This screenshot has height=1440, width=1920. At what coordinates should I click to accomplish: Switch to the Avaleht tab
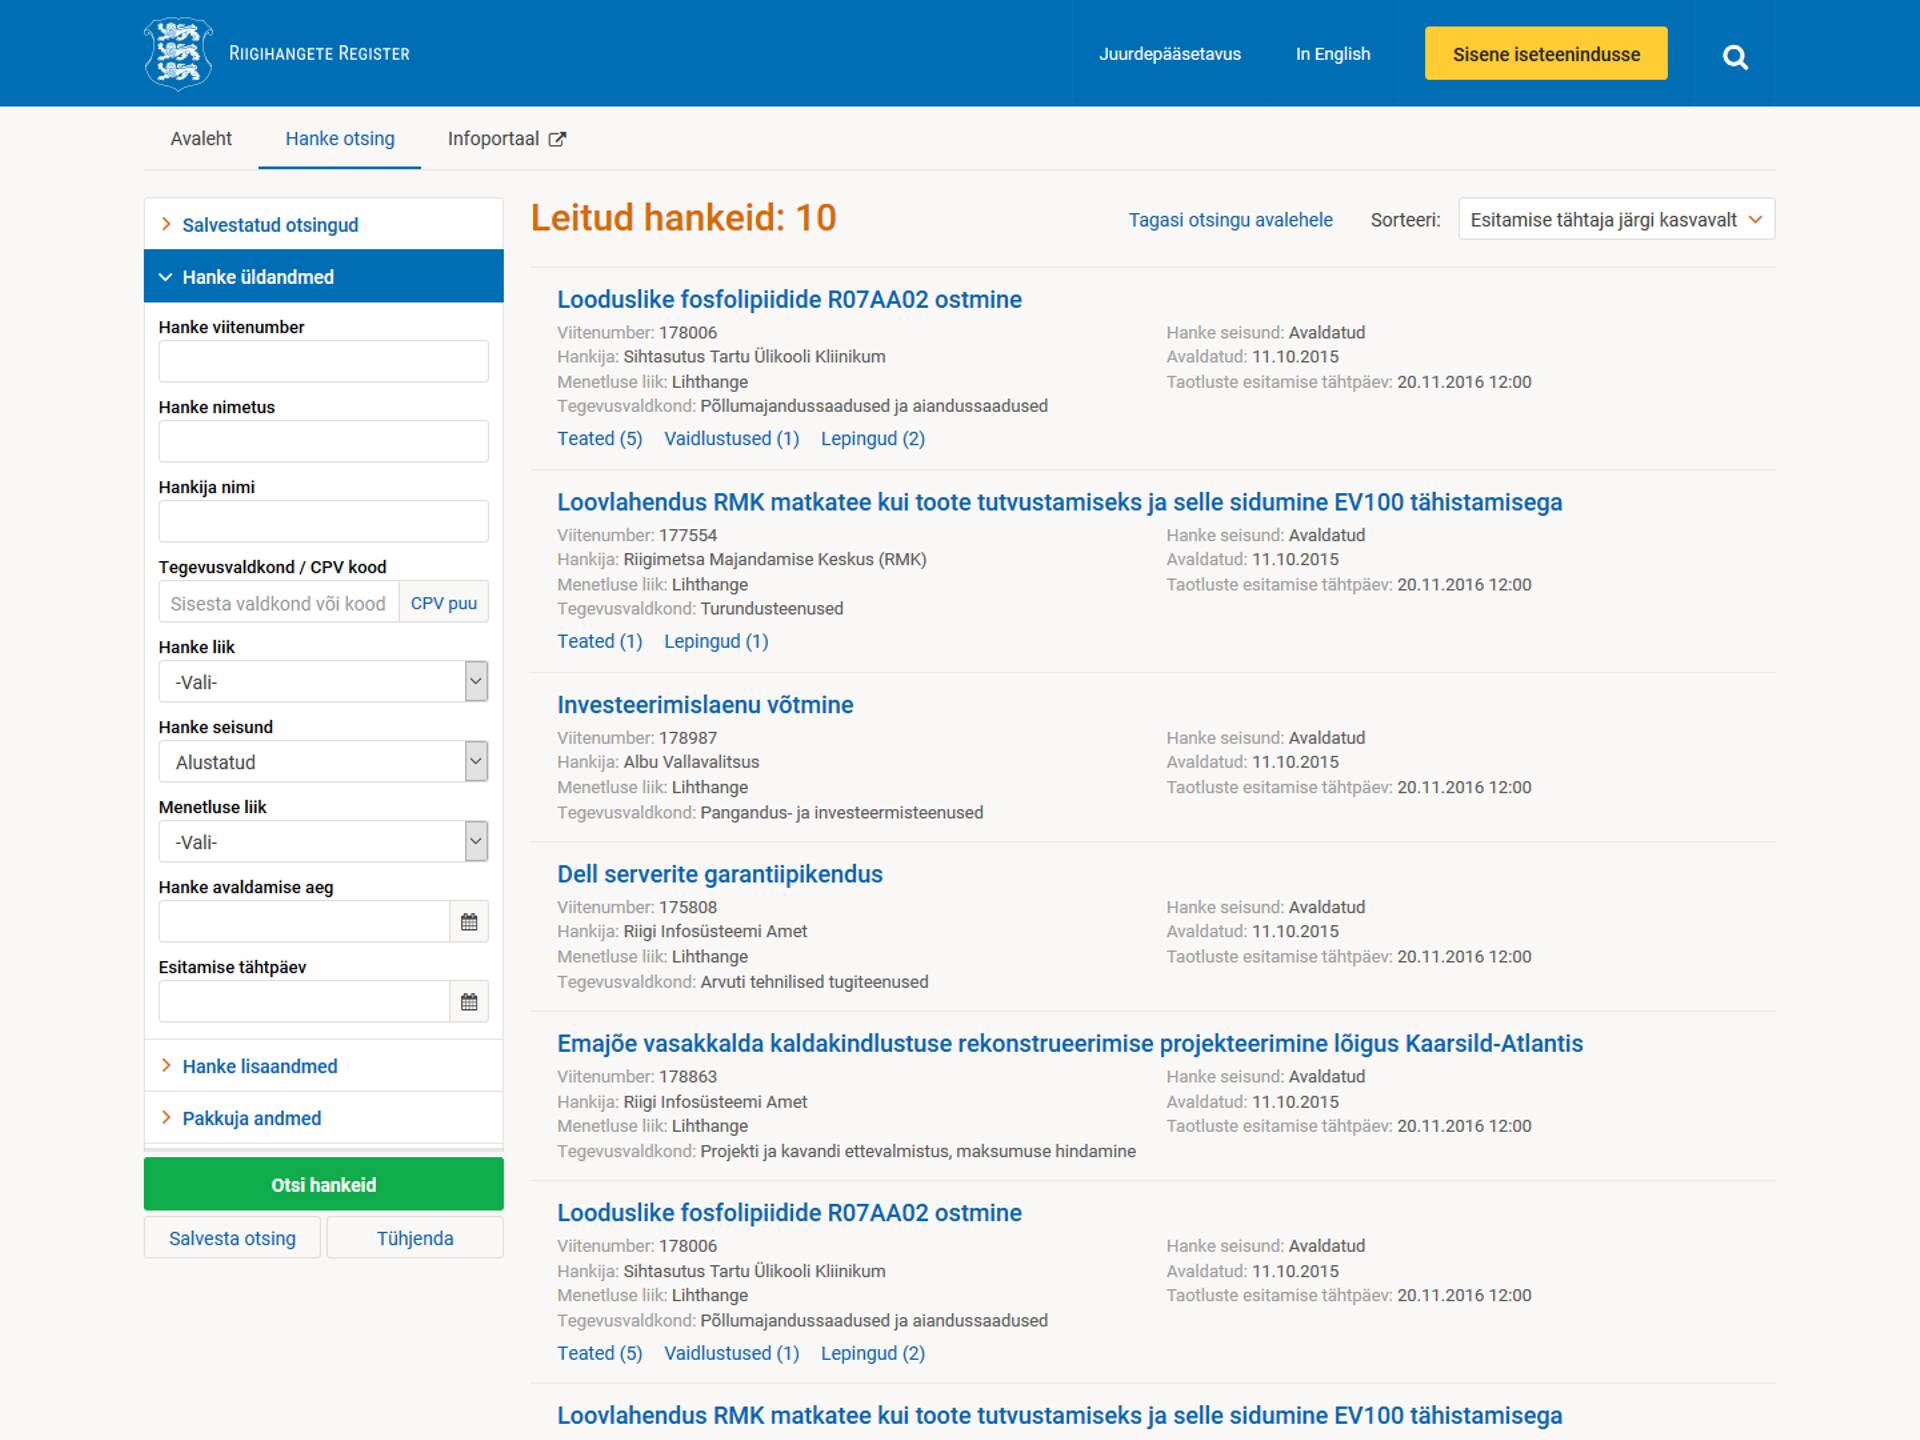(x=201, y=139)
